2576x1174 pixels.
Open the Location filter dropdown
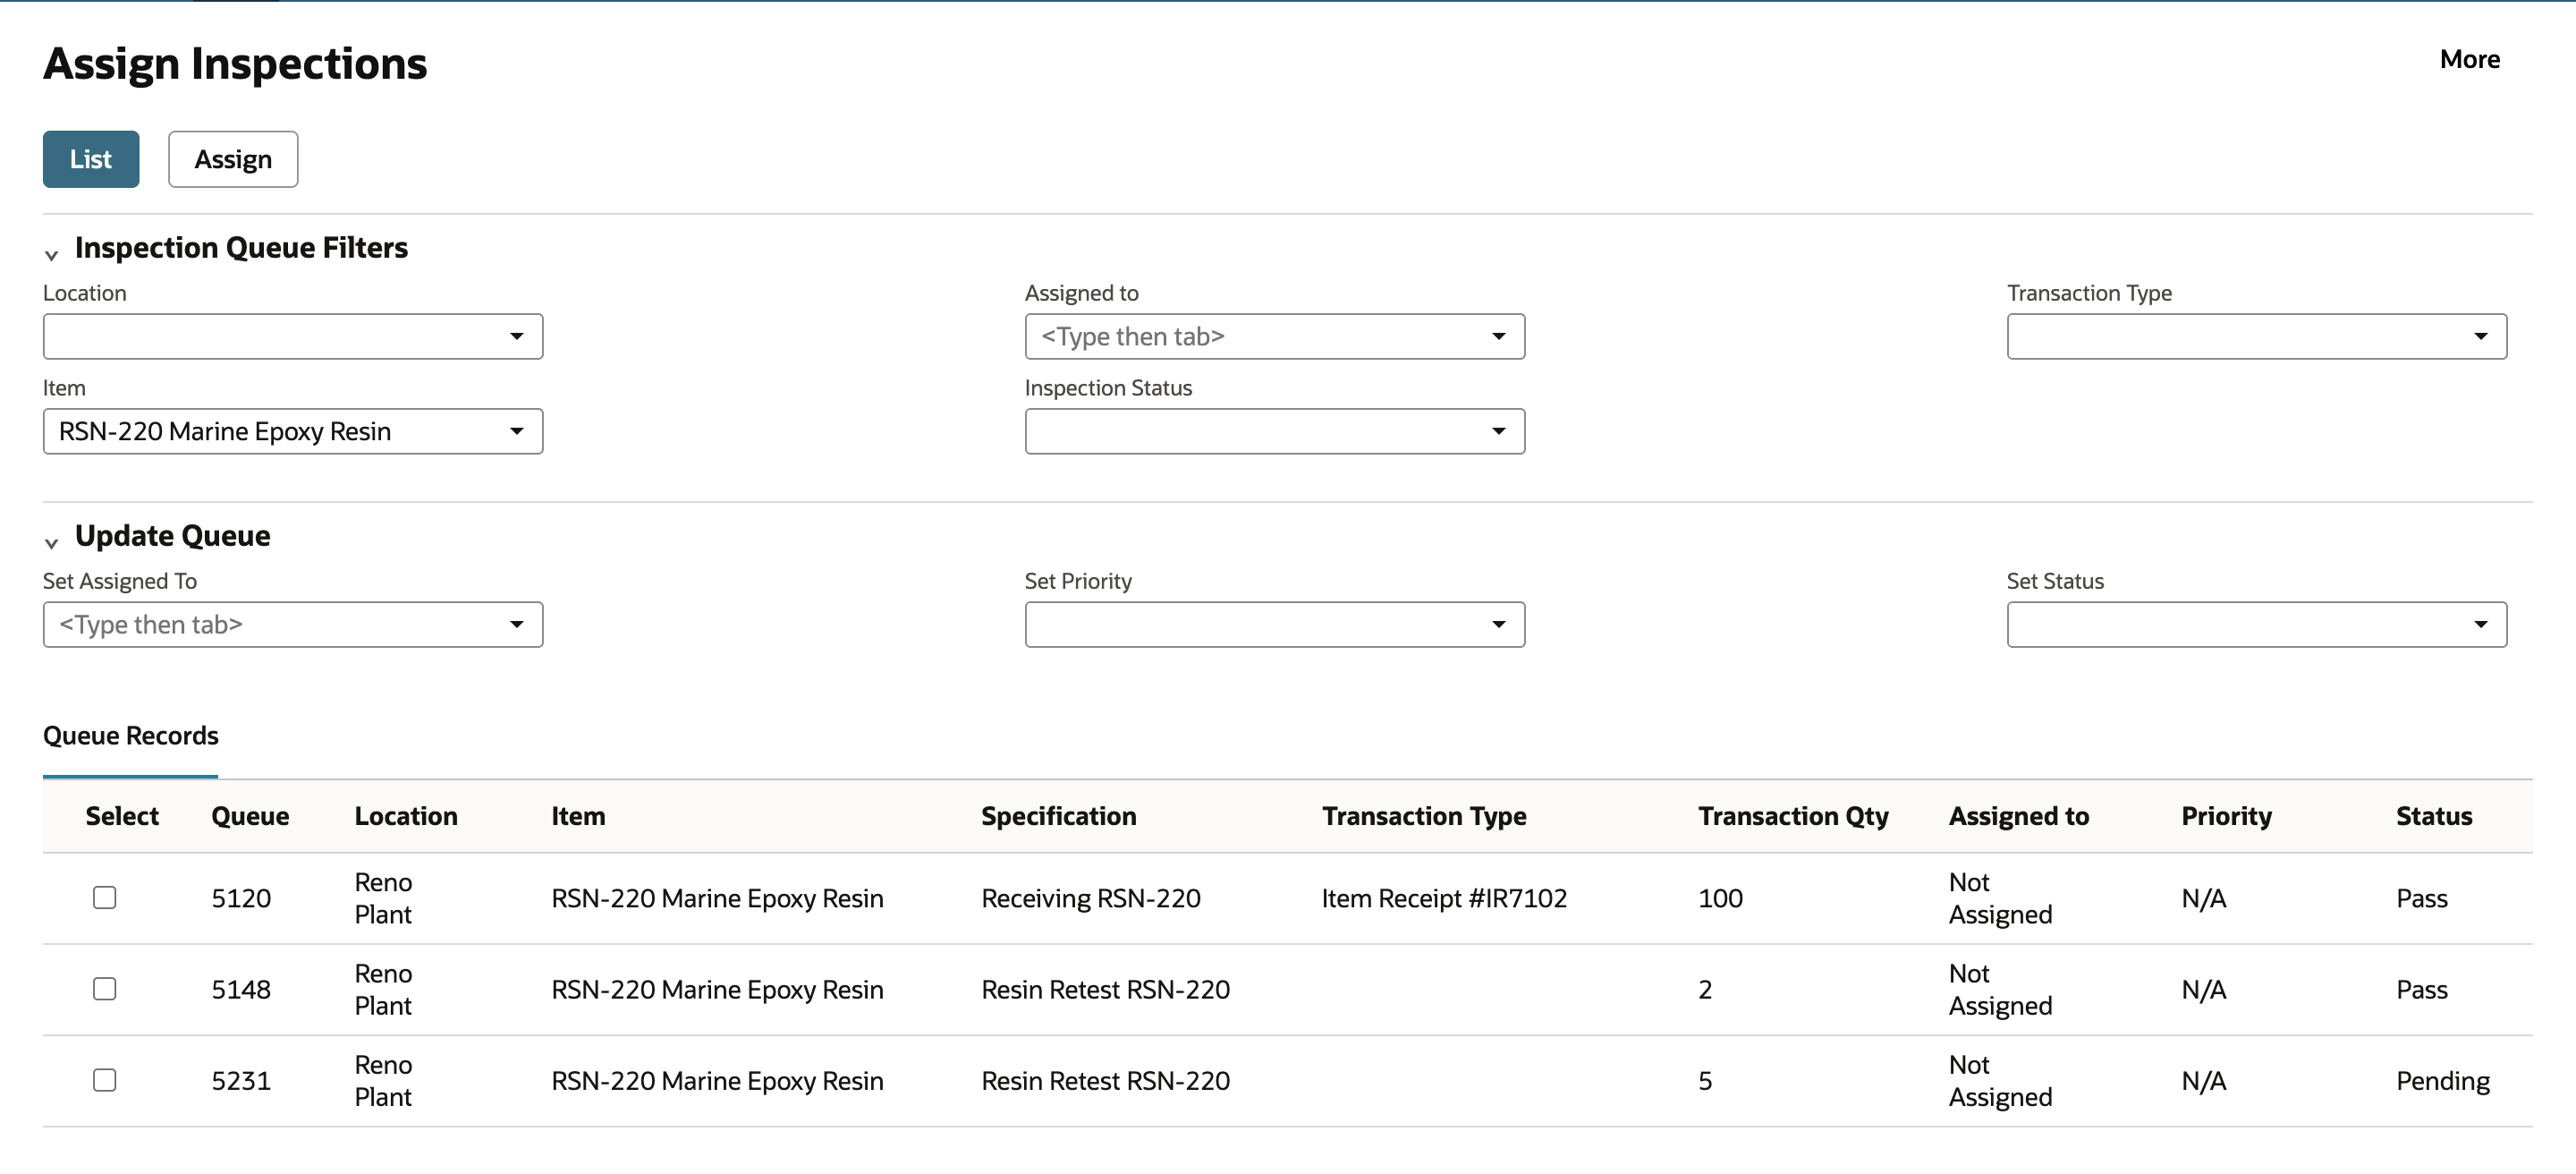click(x=293, y=336)
